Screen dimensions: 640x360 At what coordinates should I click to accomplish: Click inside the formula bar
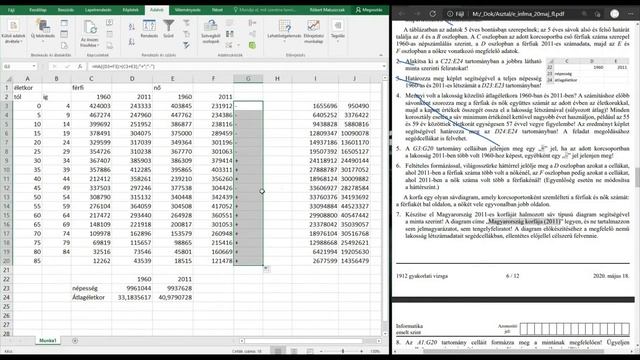pos(235,66)
